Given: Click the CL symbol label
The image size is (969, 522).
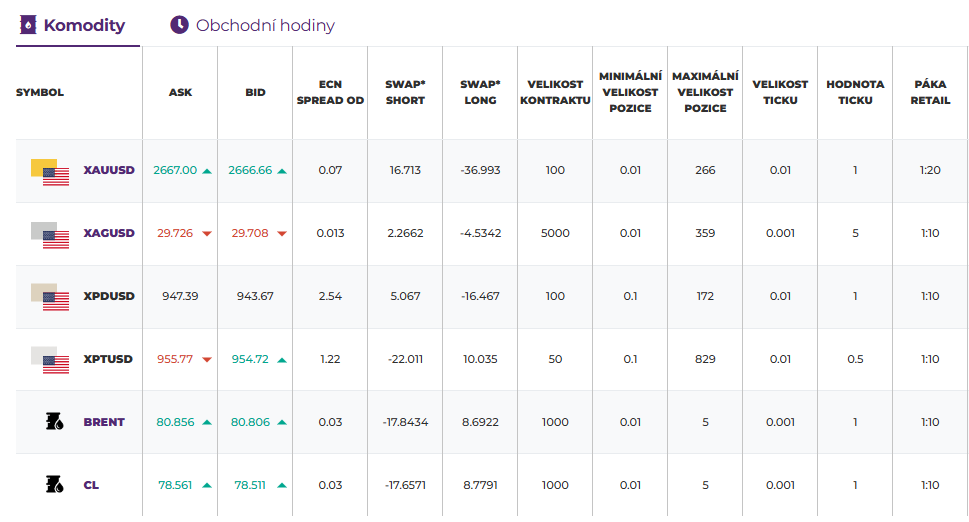Looking at the screenshot, I should pyautogui.click(x=91, y=485).
